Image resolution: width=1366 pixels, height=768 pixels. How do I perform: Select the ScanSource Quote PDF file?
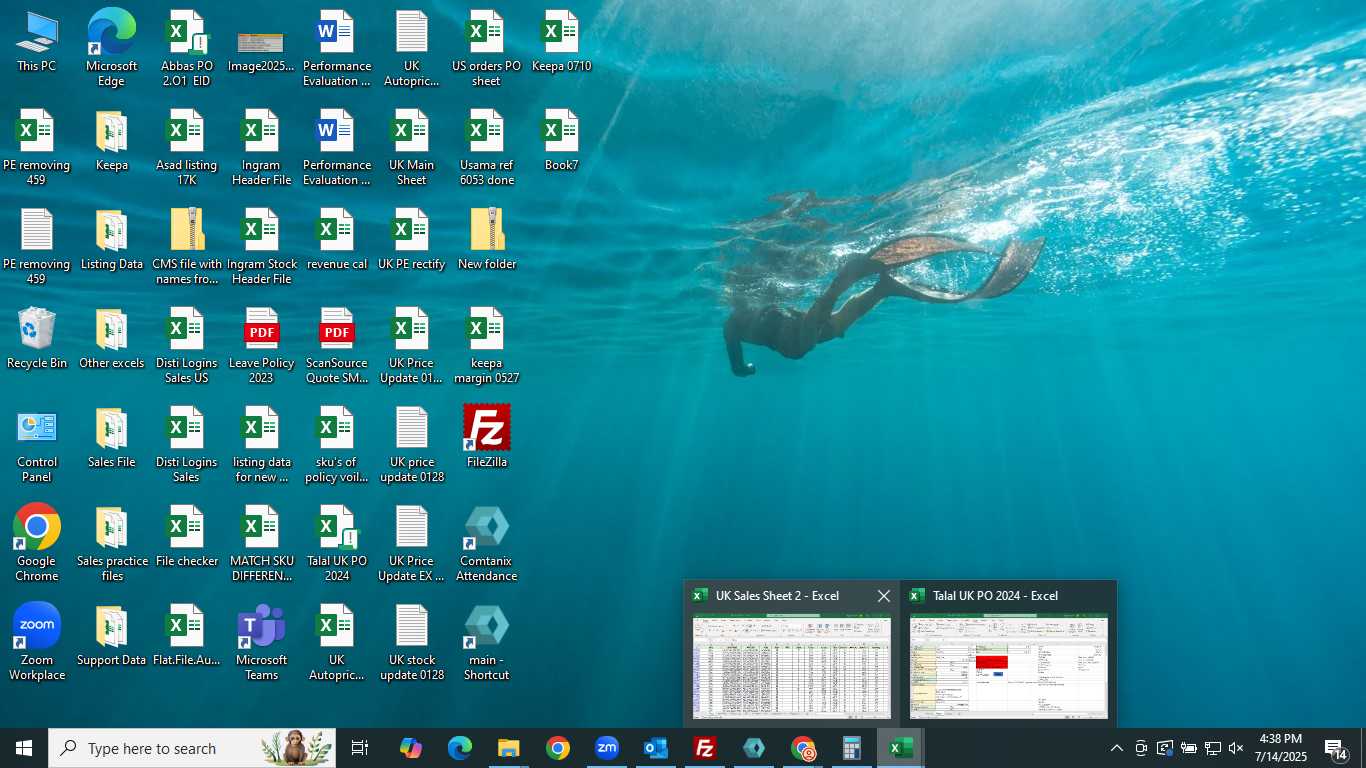(x=336, y=345)
